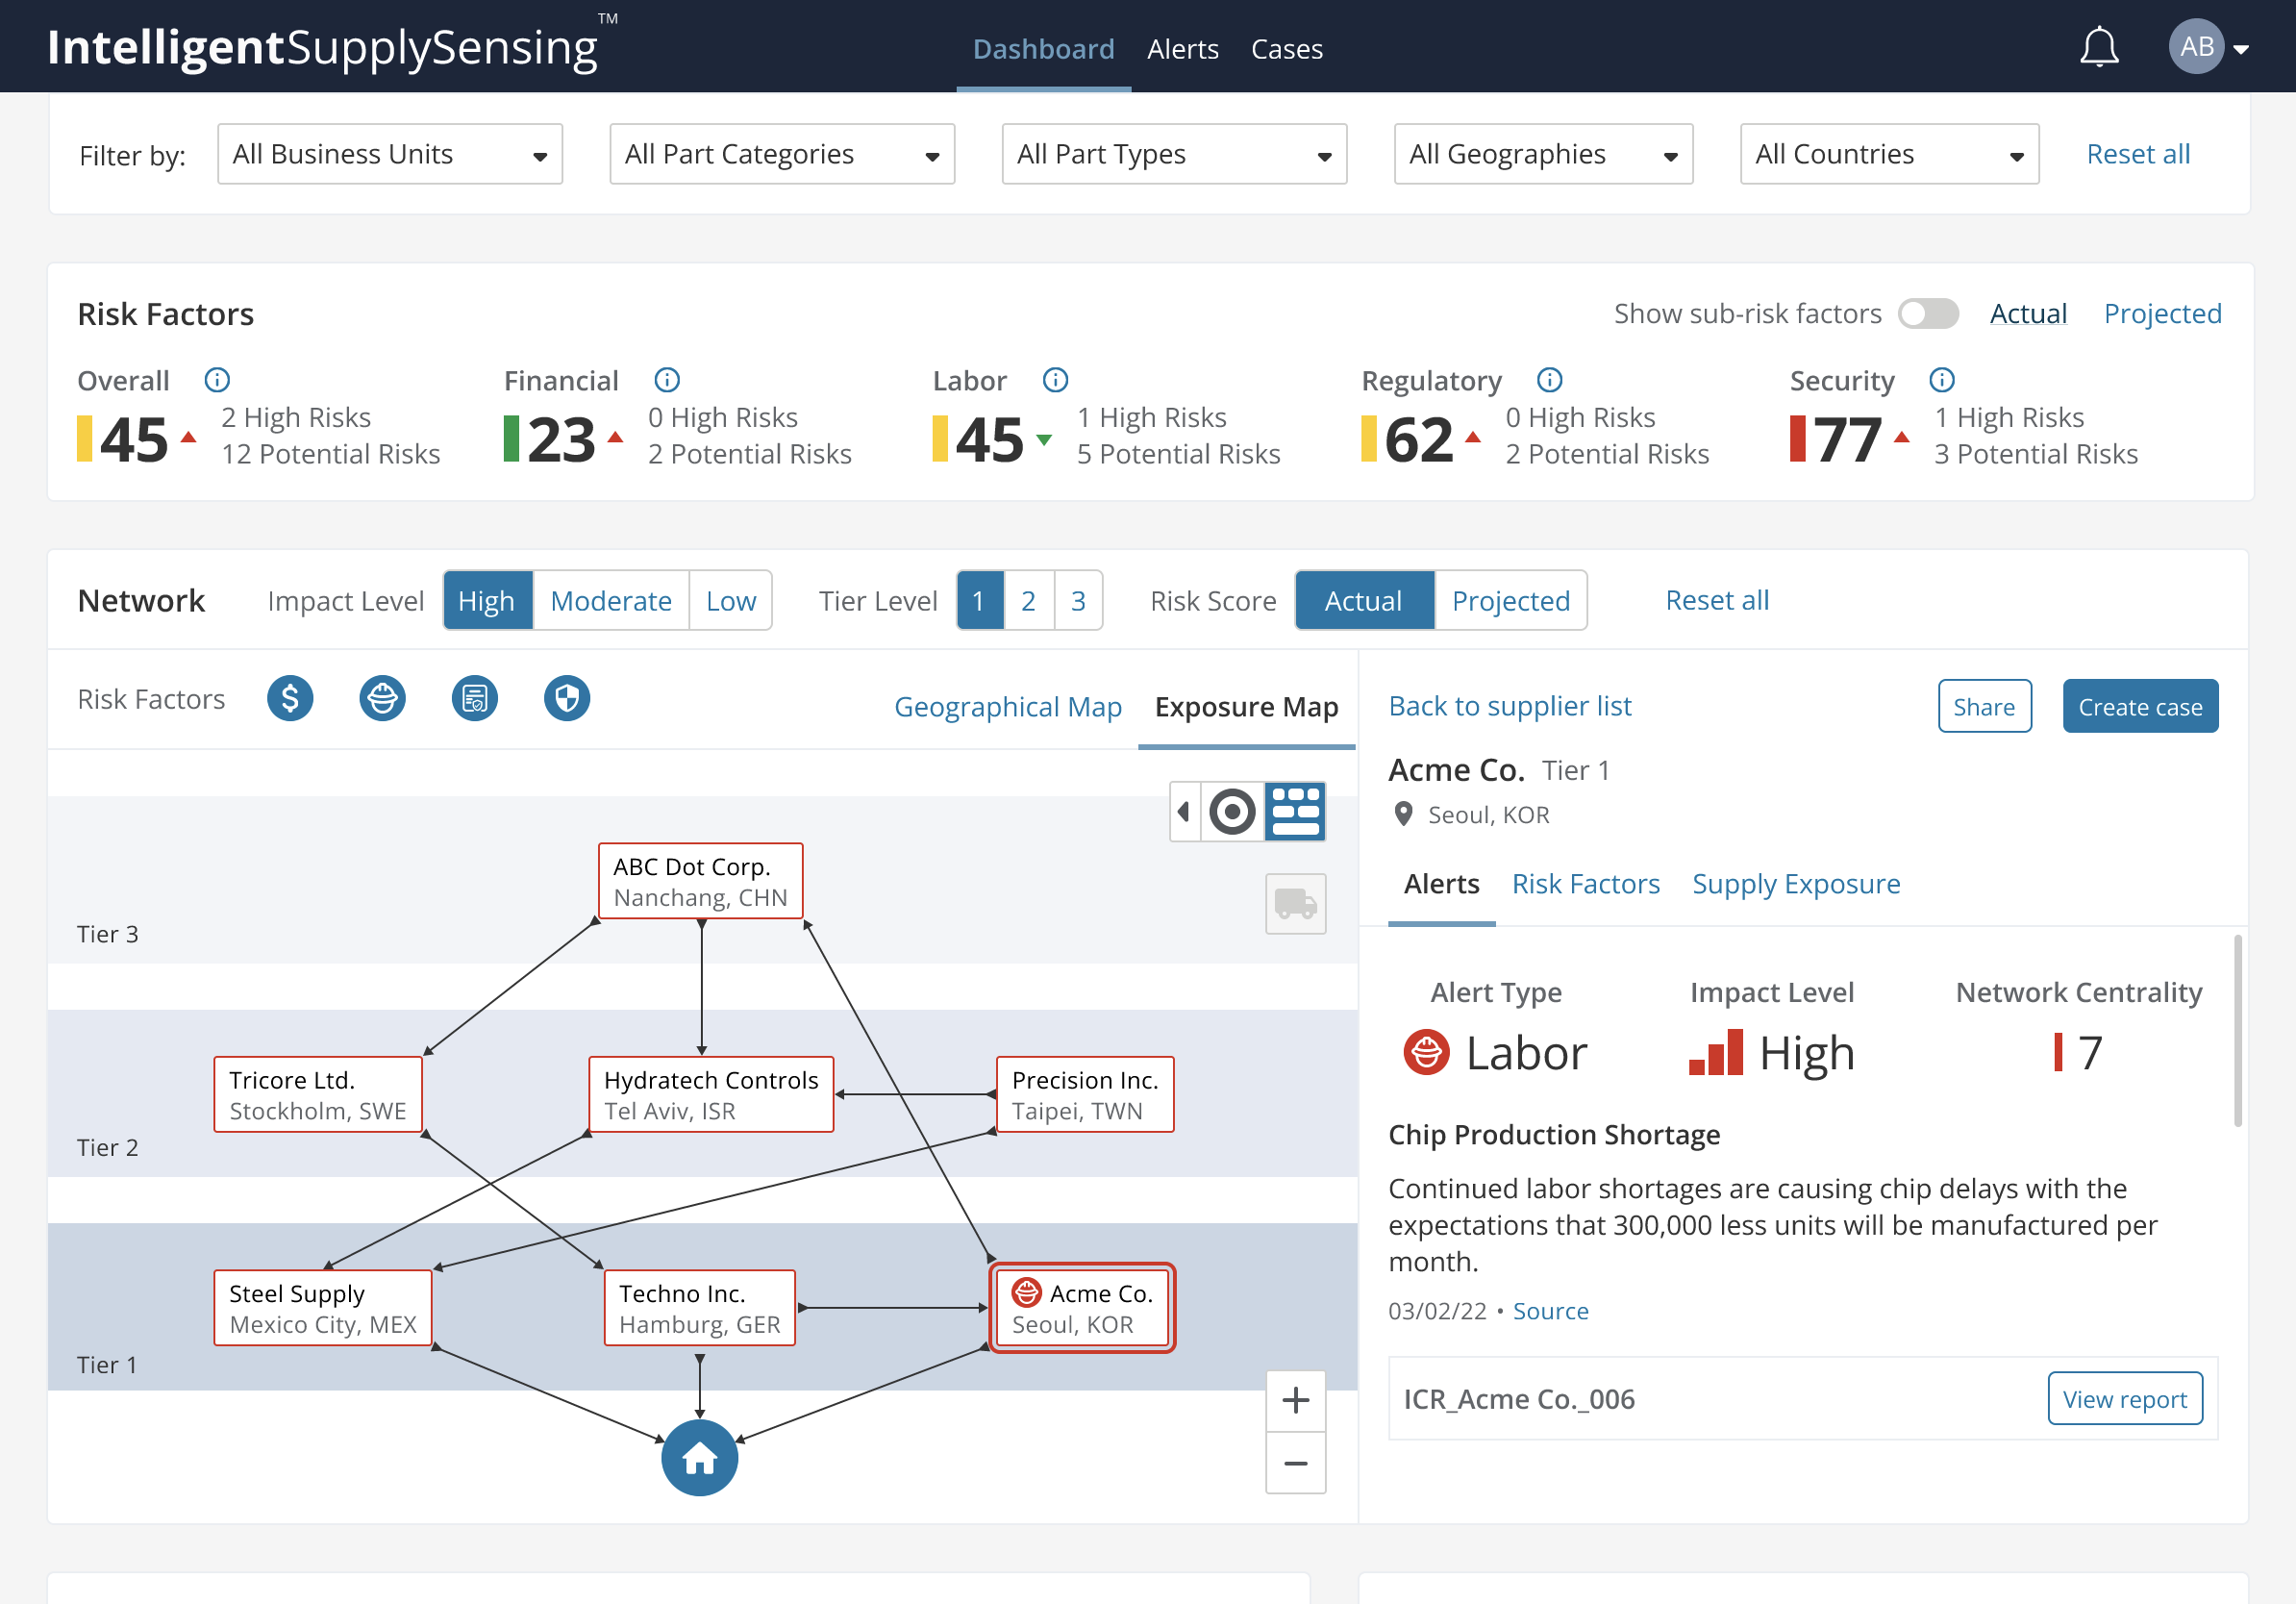The image size is (2296, 1604).
Task: Click the View report button
Action: (x=2123, y=1396)
